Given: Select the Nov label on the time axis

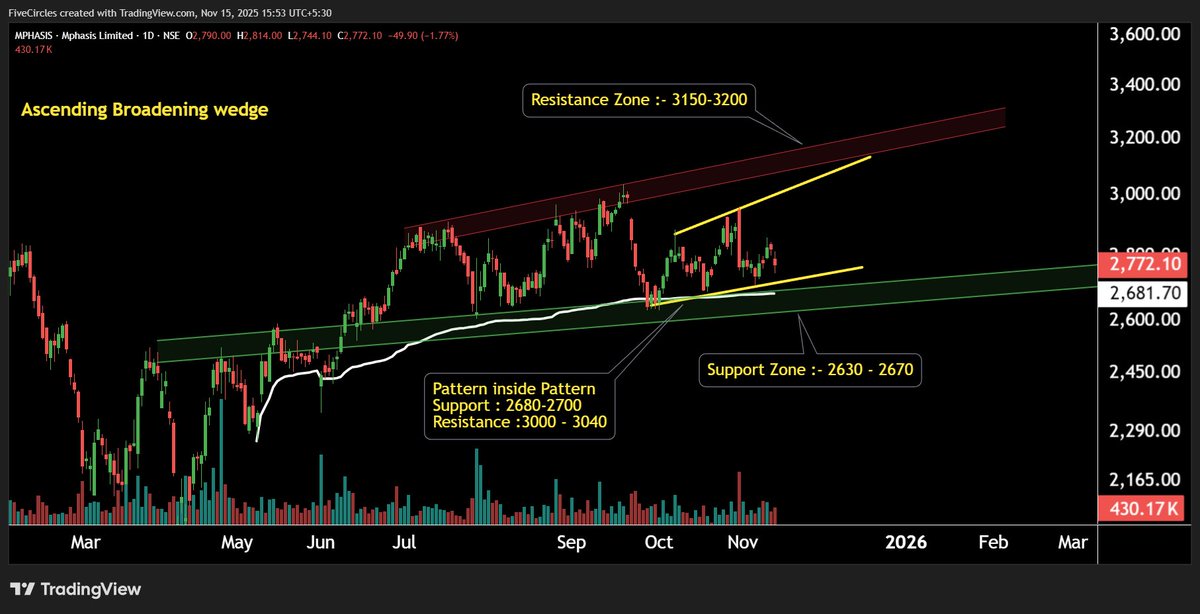Looking at the screenshot, I should [742, 542].
